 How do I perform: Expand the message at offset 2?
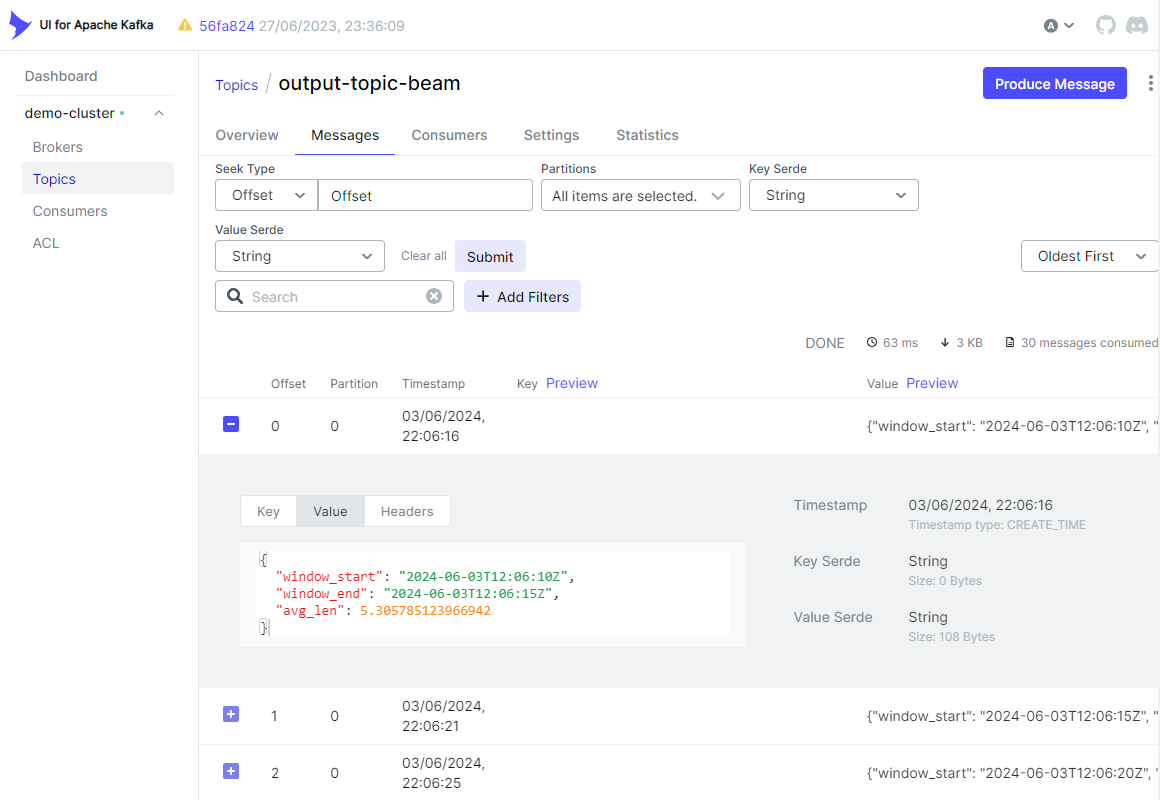click(x=231, y=771)
